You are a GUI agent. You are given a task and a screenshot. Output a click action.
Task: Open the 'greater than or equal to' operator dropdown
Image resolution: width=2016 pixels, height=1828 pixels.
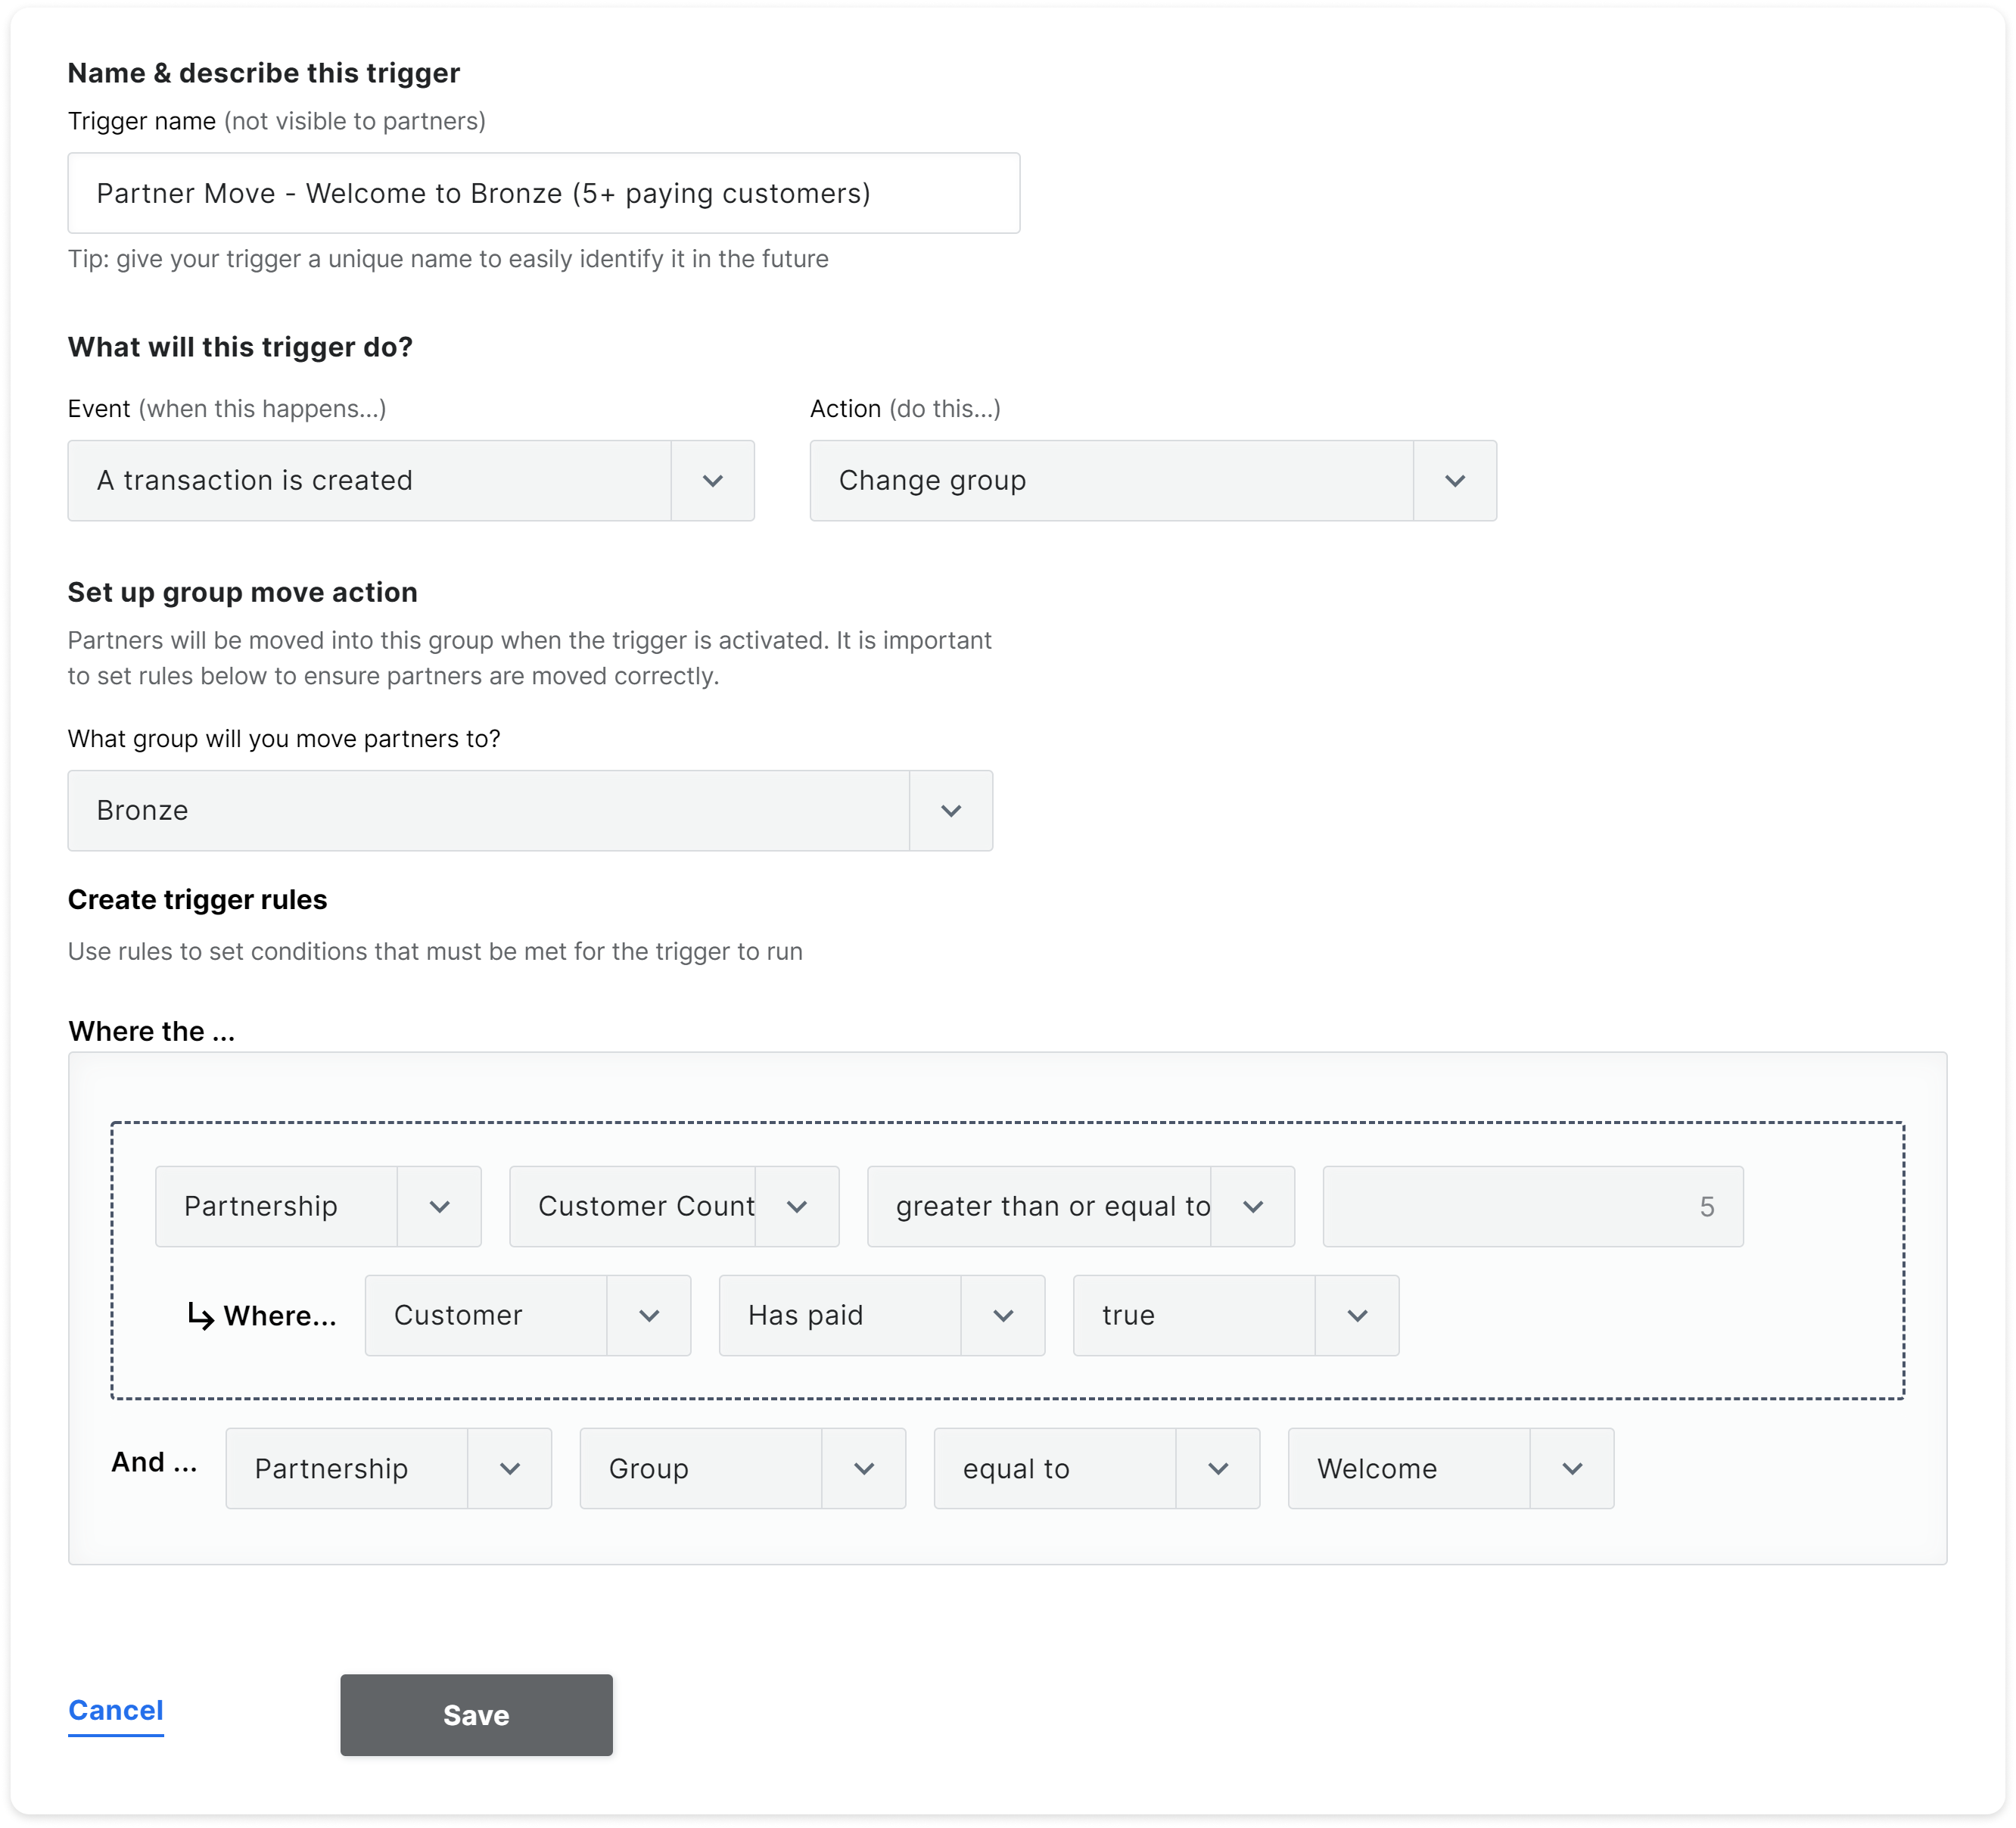[1080, 1206]
